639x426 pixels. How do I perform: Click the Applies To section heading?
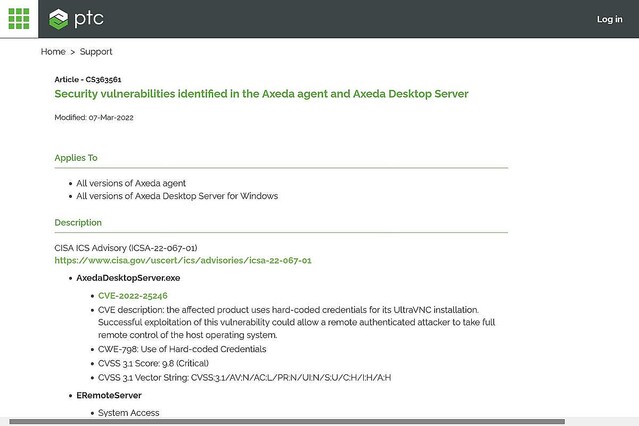76,158
